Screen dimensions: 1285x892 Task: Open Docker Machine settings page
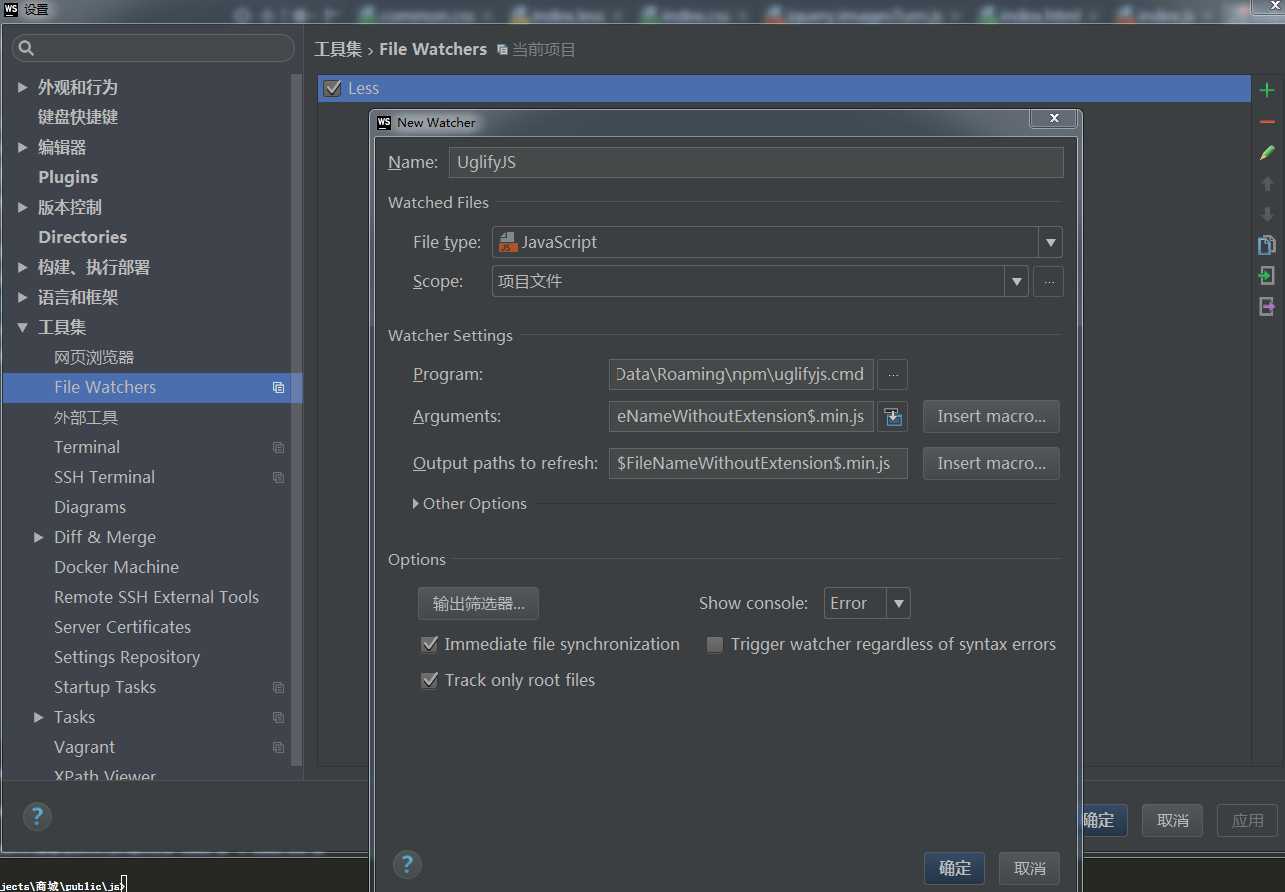click(x=117, y=568)
